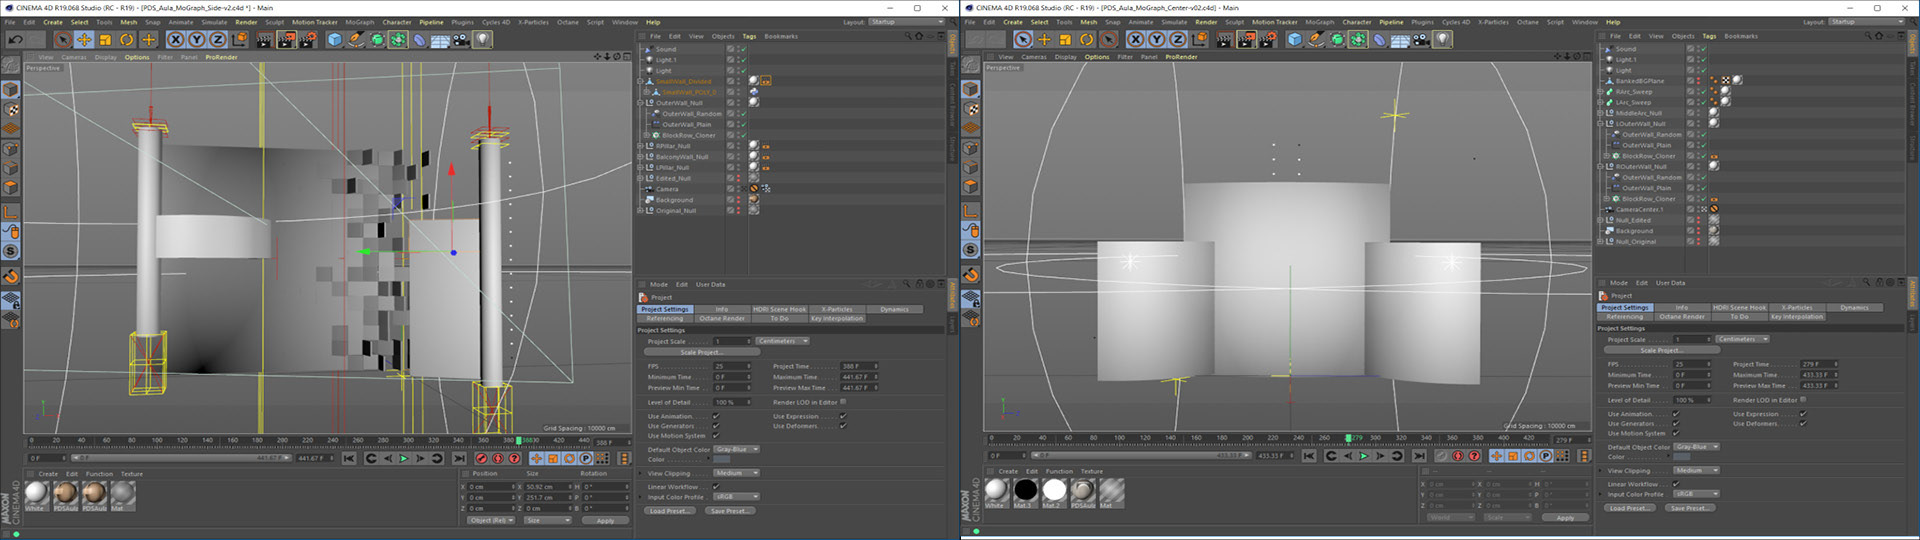Image resolution: width=1920 pixels, height=540 pixels.
Task: Click coordinate system icon in left window
Action: [x=239, y=40]
